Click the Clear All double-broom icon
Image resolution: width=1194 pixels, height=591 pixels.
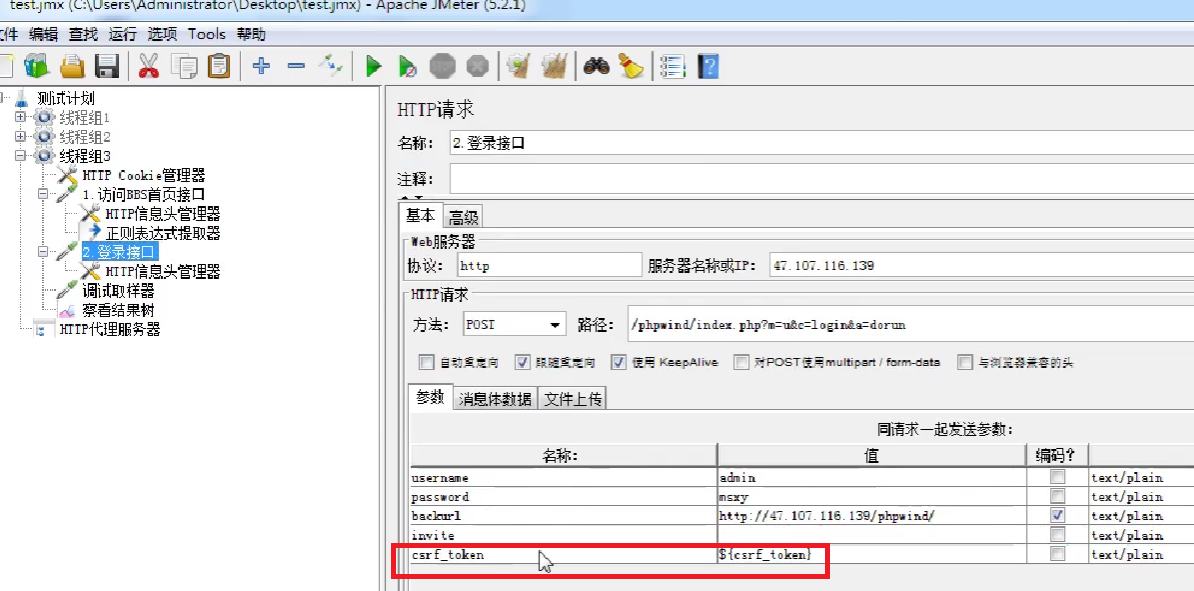pos(554,66)
